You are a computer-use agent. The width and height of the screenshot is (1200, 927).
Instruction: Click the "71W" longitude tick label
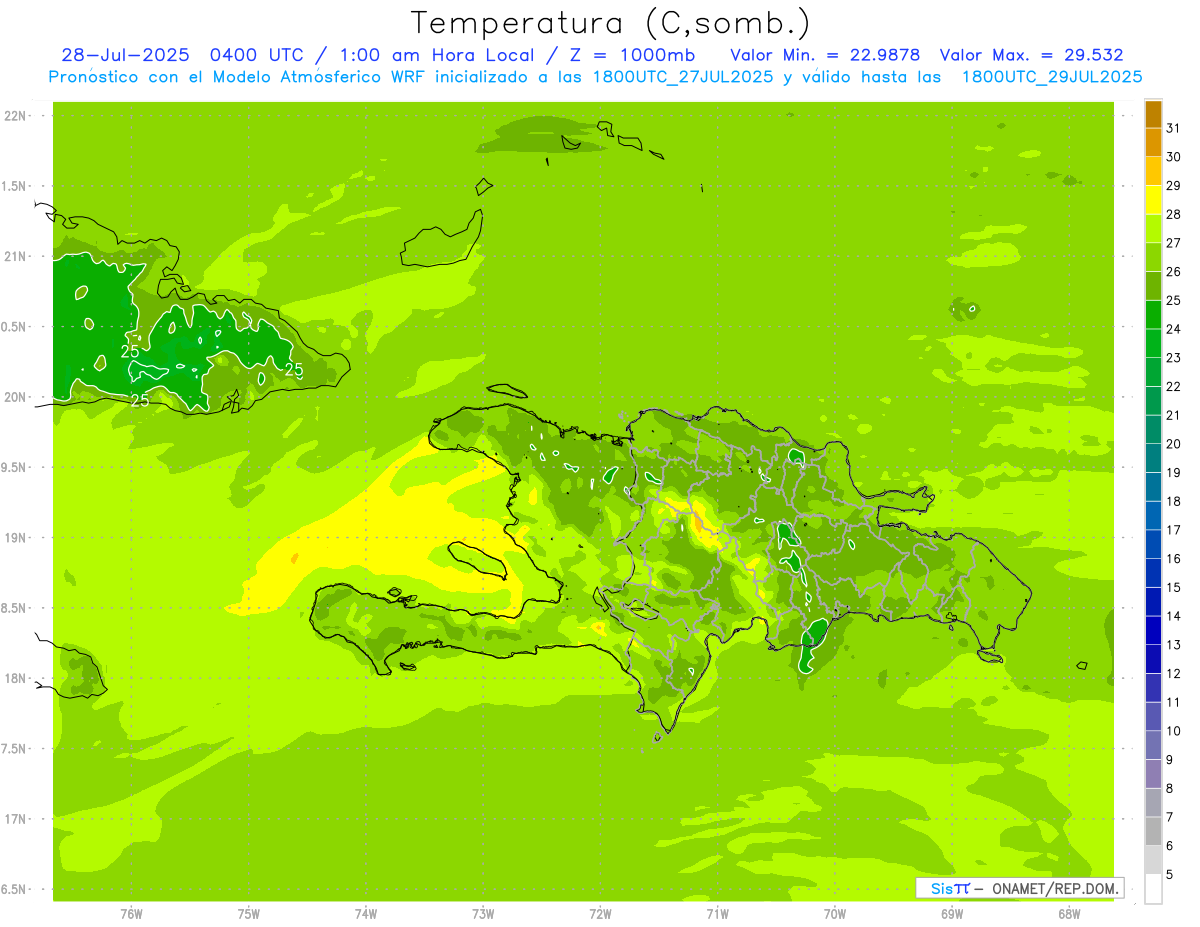(x=717, y=914)
